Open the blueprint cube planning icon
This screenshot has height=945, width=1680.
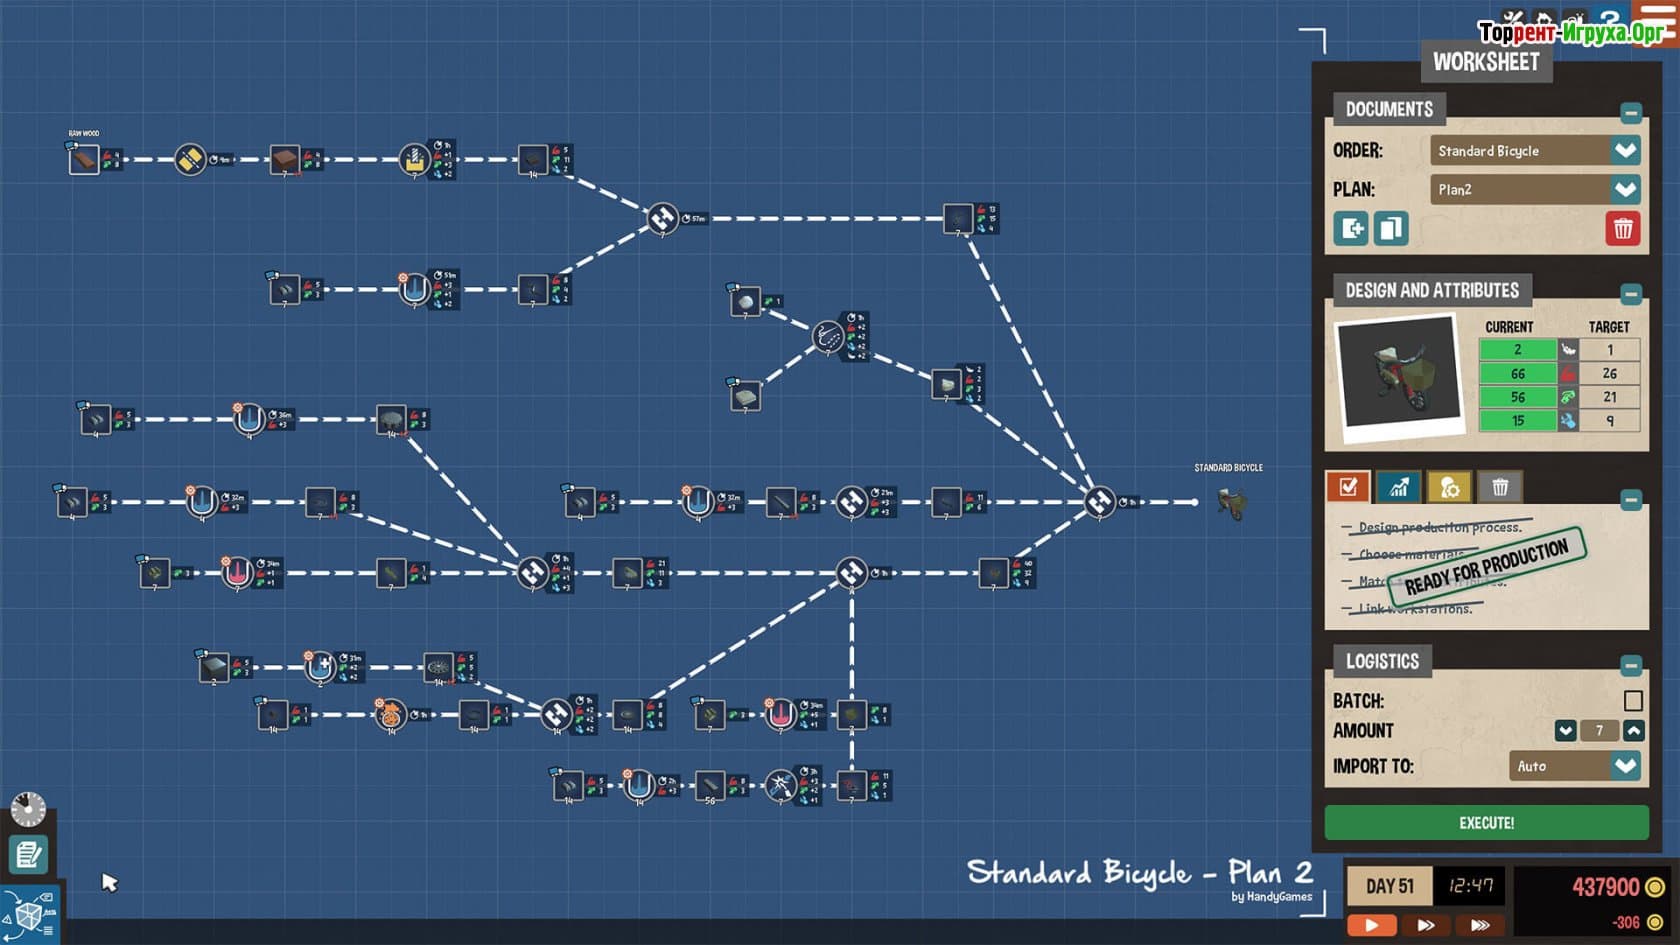pos(28,914)
